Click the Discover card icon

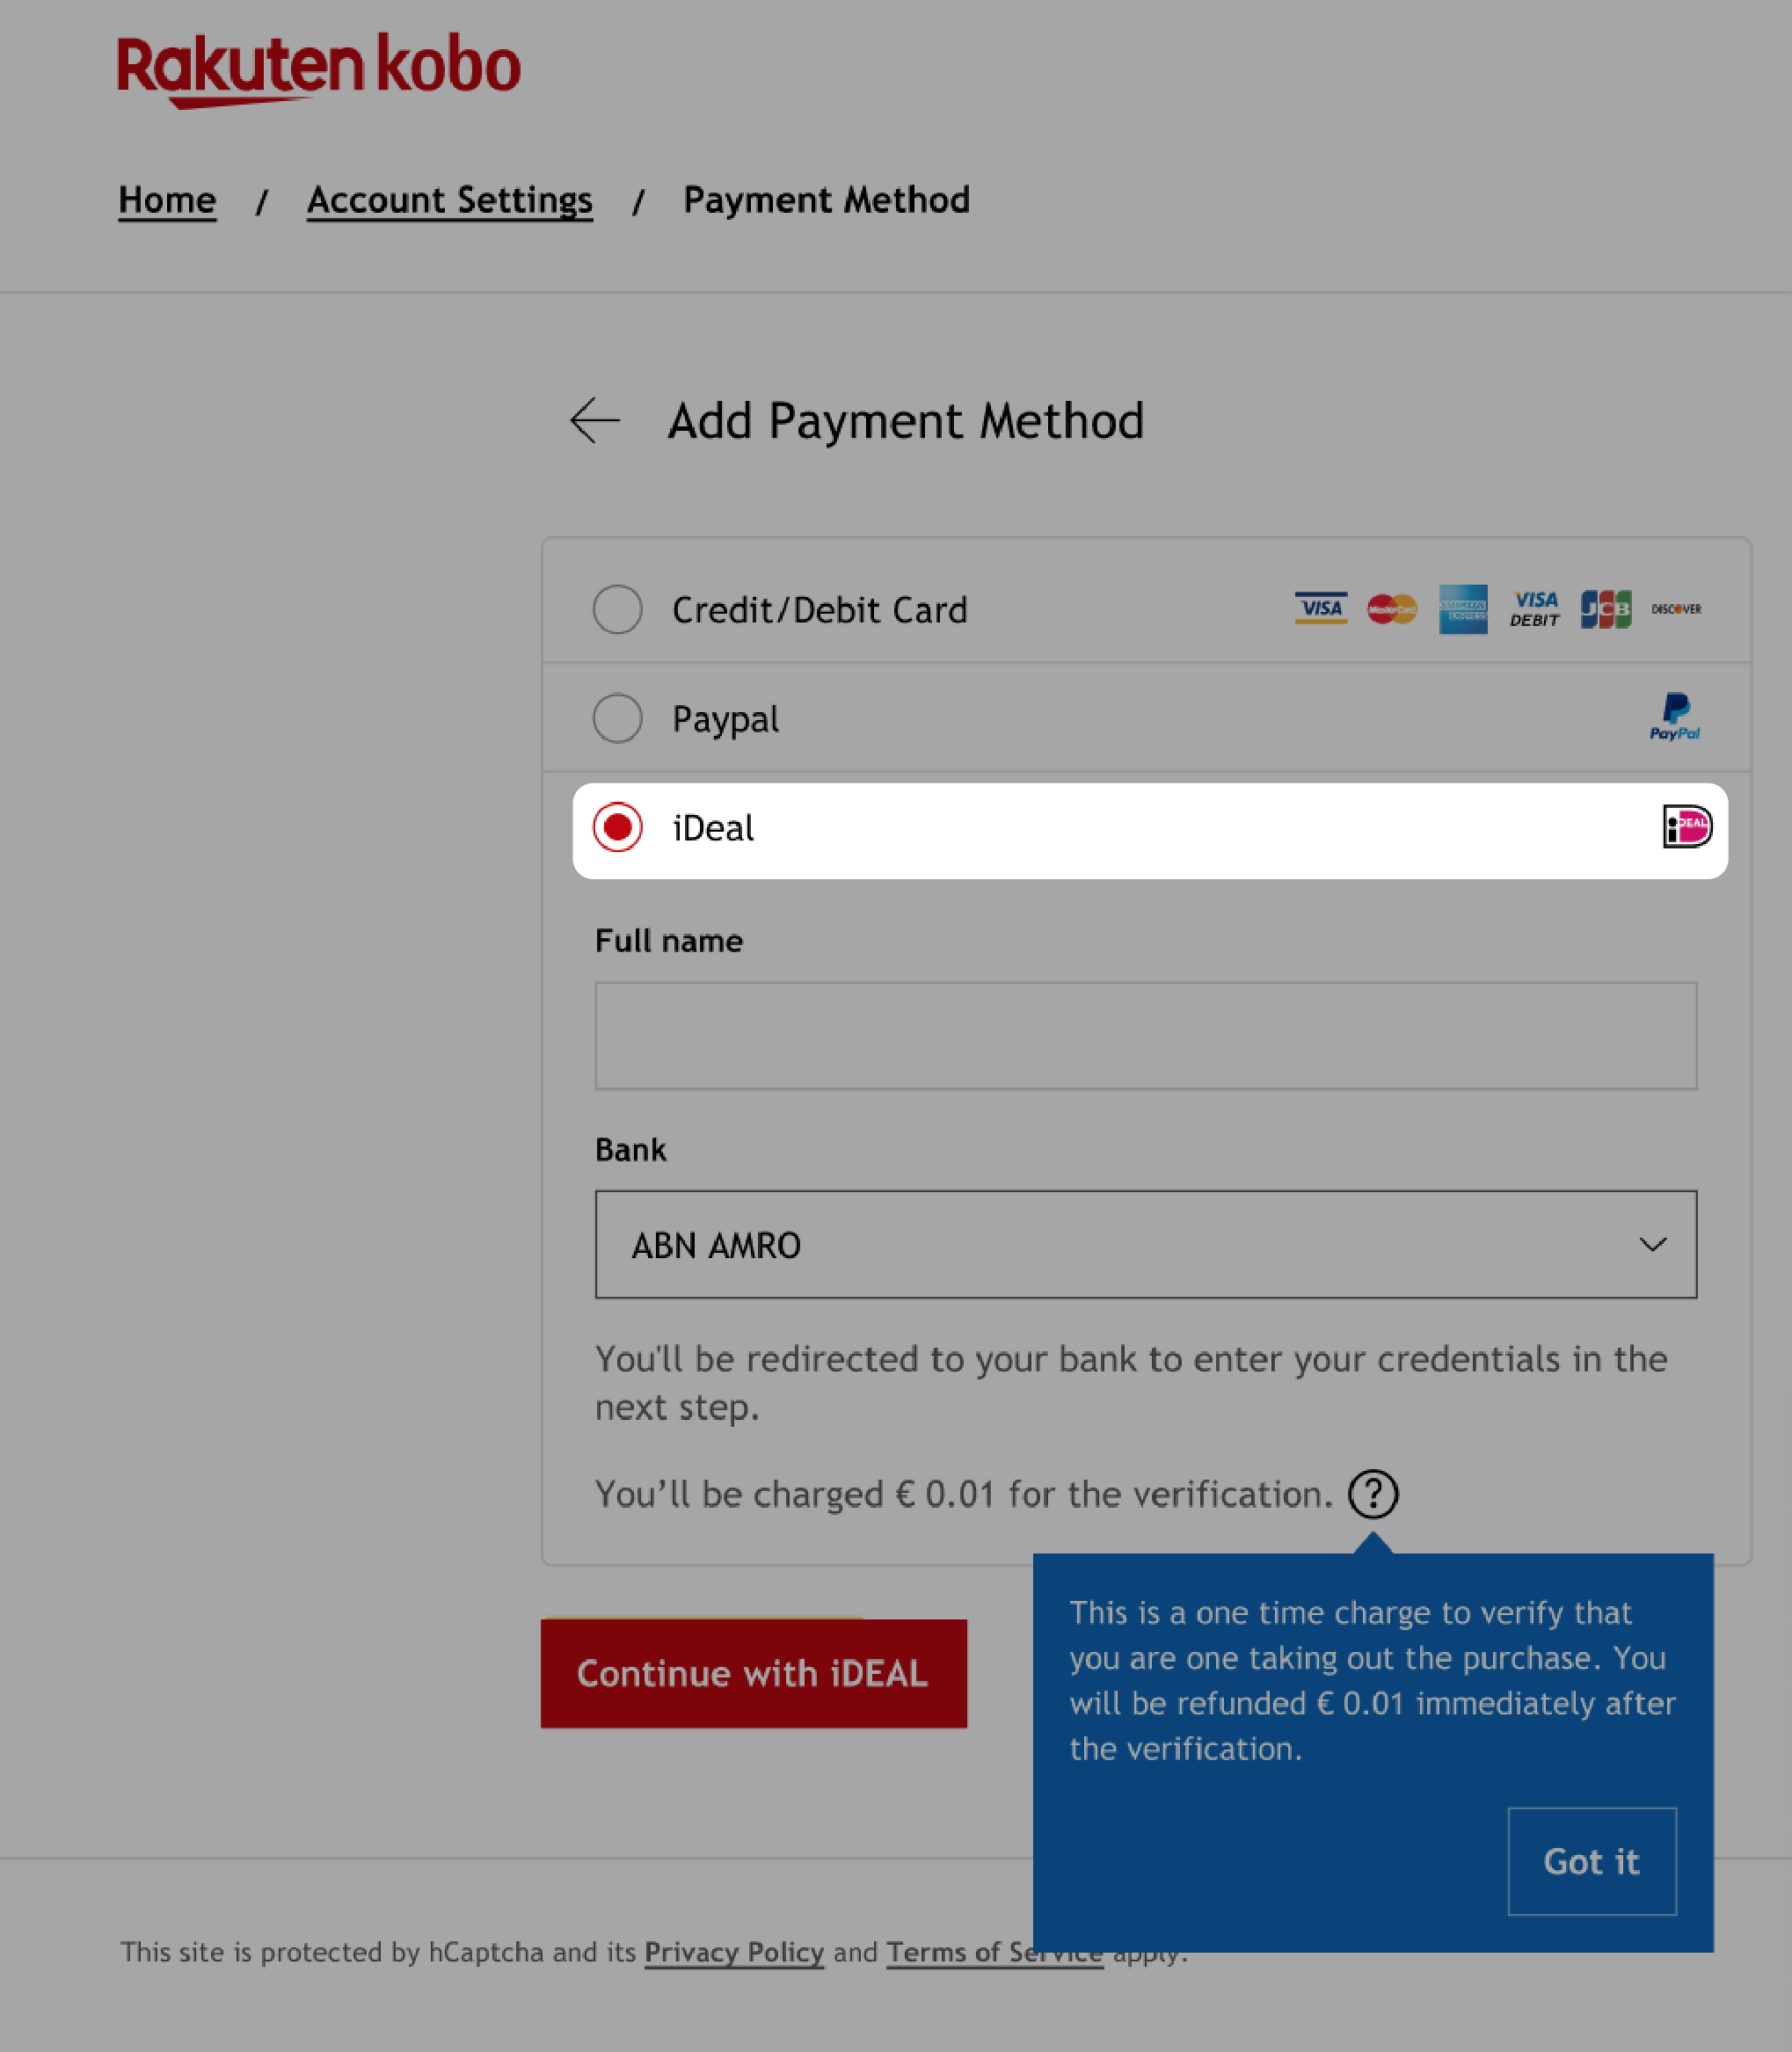(1675, 609)
